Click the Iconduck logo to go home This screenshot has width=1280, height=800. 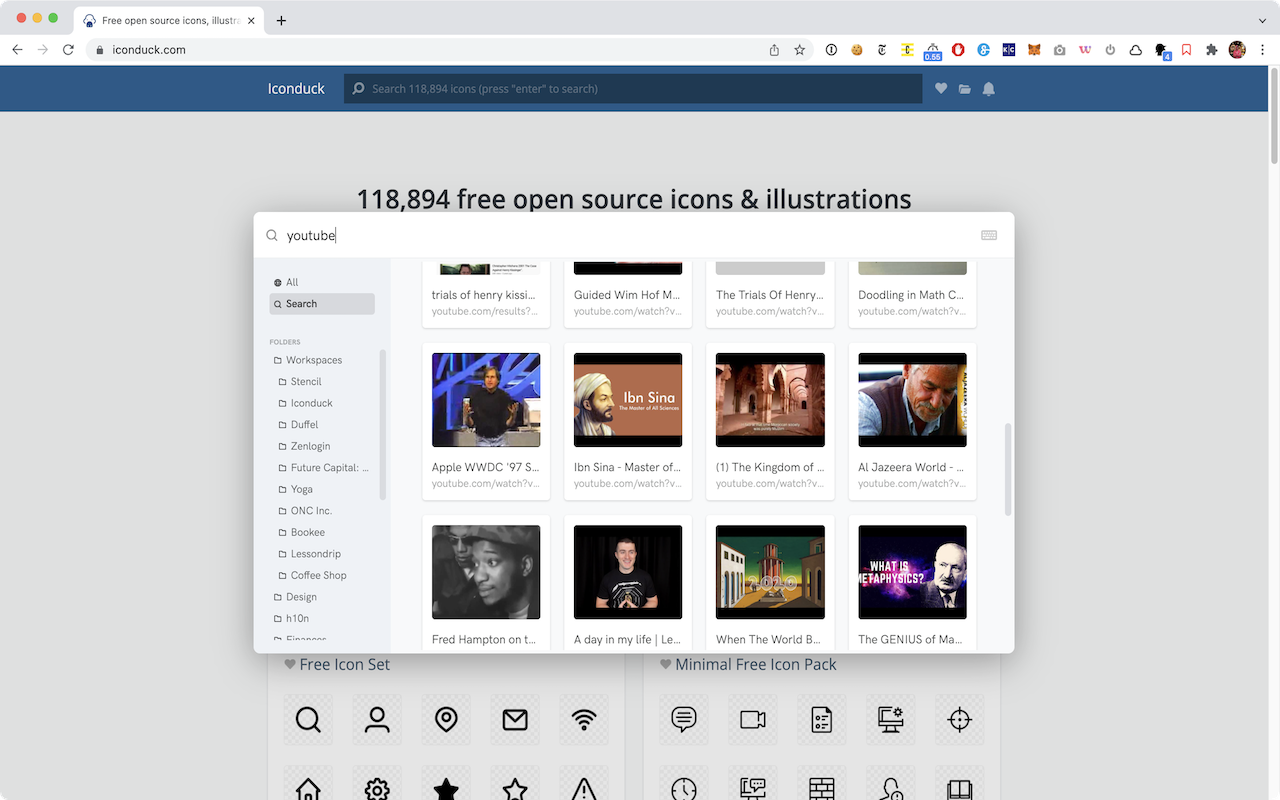(x=296, y=88)
